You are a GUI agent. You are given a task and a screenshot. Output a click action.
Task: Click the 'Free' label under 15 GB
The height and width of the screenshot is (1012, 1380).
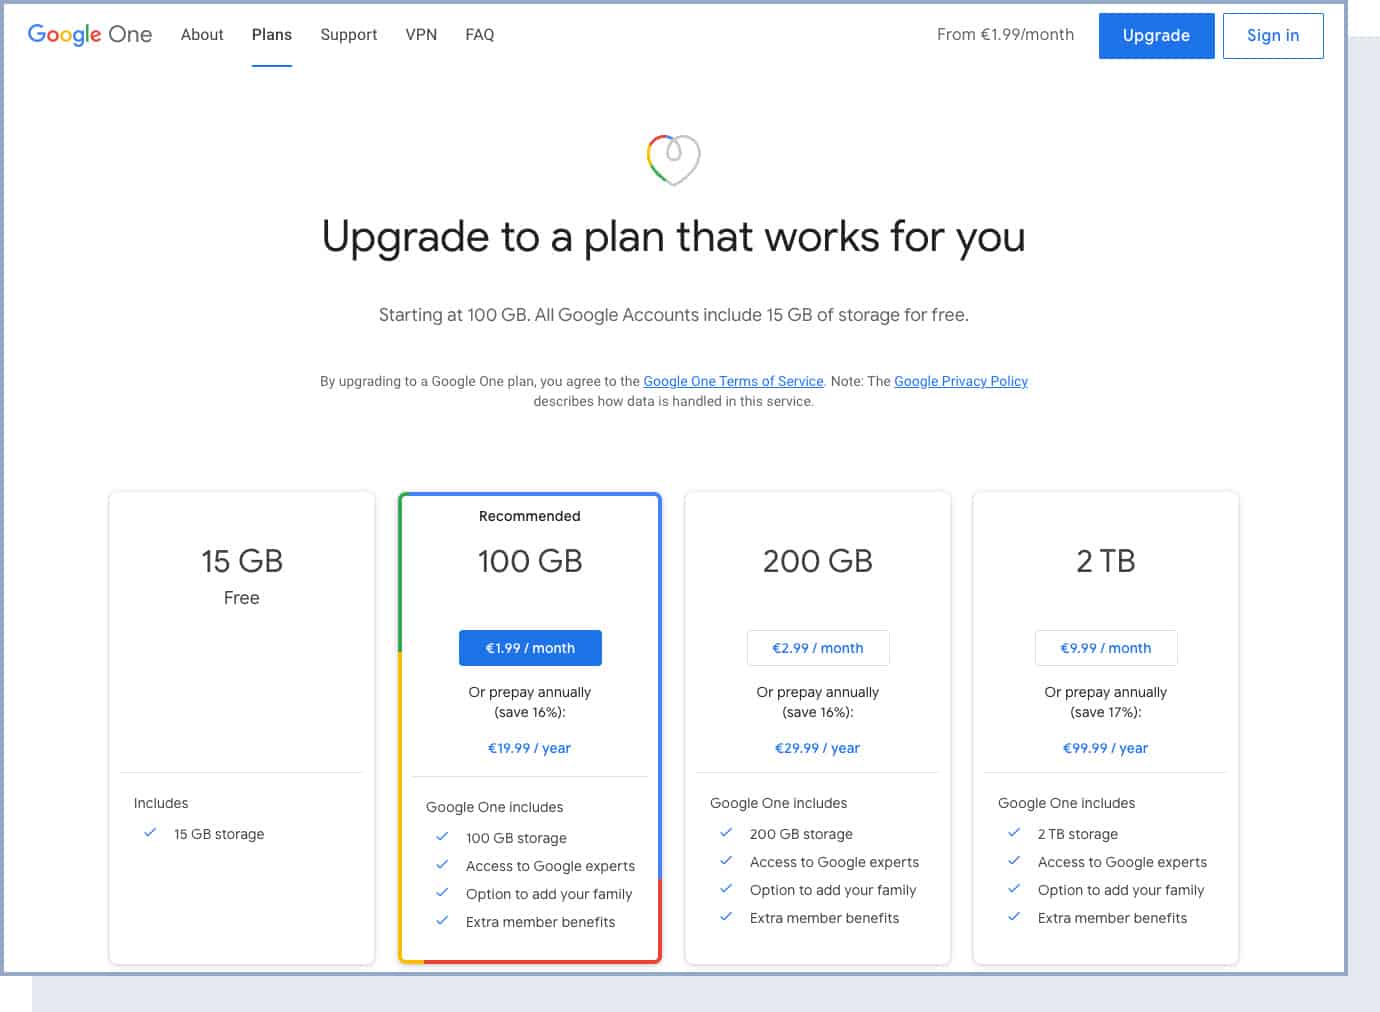click(x=242, y=598)
